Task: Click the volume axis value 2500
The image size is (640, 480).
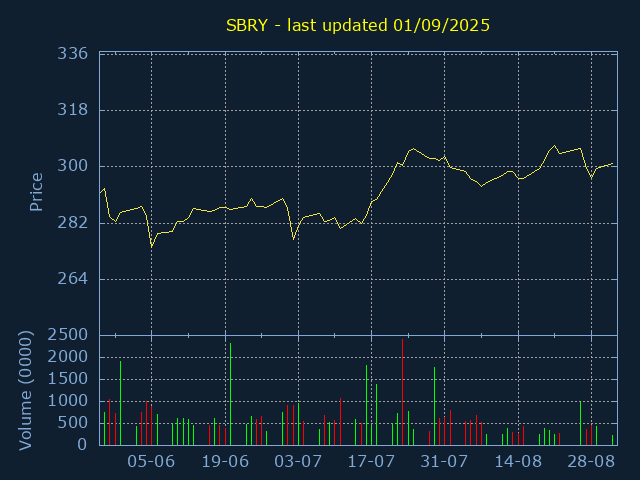Action: pos(68,335)
